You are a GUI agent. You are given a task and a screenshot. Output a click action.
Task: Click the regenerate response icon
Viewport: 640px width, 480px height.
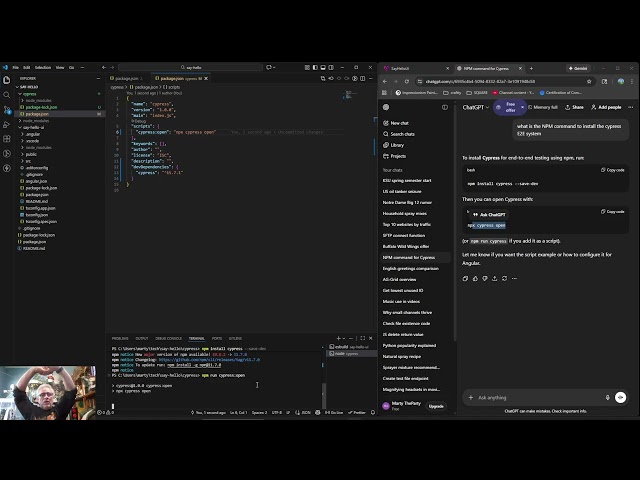click(x=504, y=278)
